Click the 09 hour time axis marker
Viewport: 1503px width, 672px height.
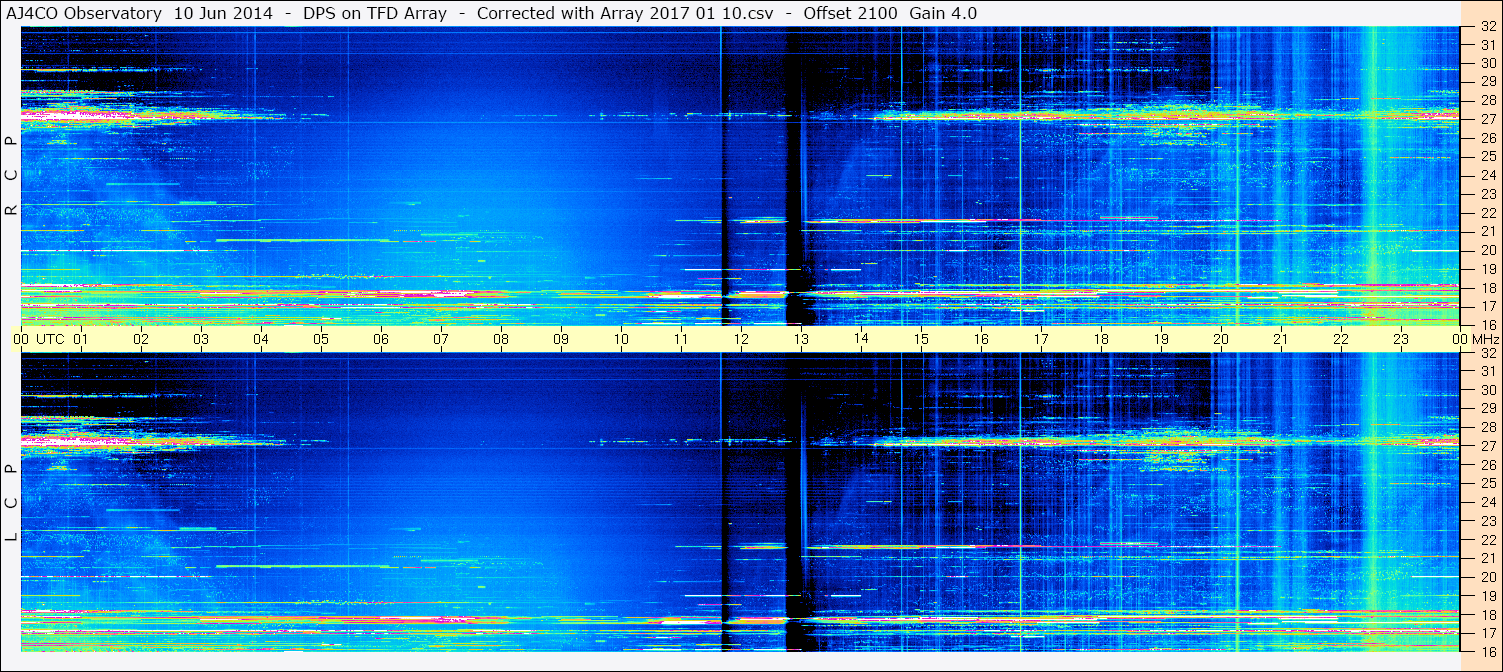[x=561, y=339]
